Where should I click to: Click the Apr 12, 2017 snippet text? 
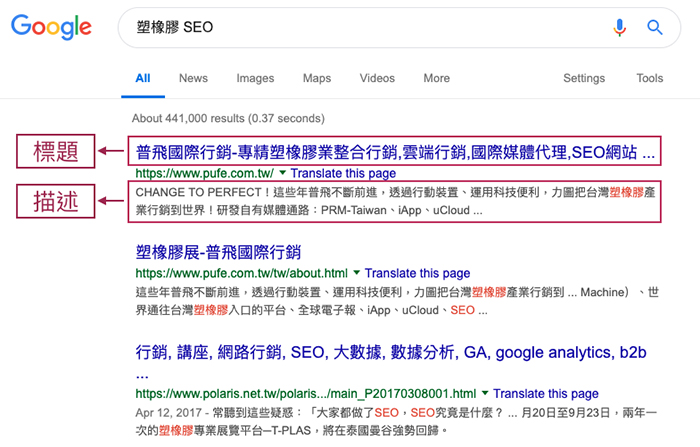(x=396, y=421)
